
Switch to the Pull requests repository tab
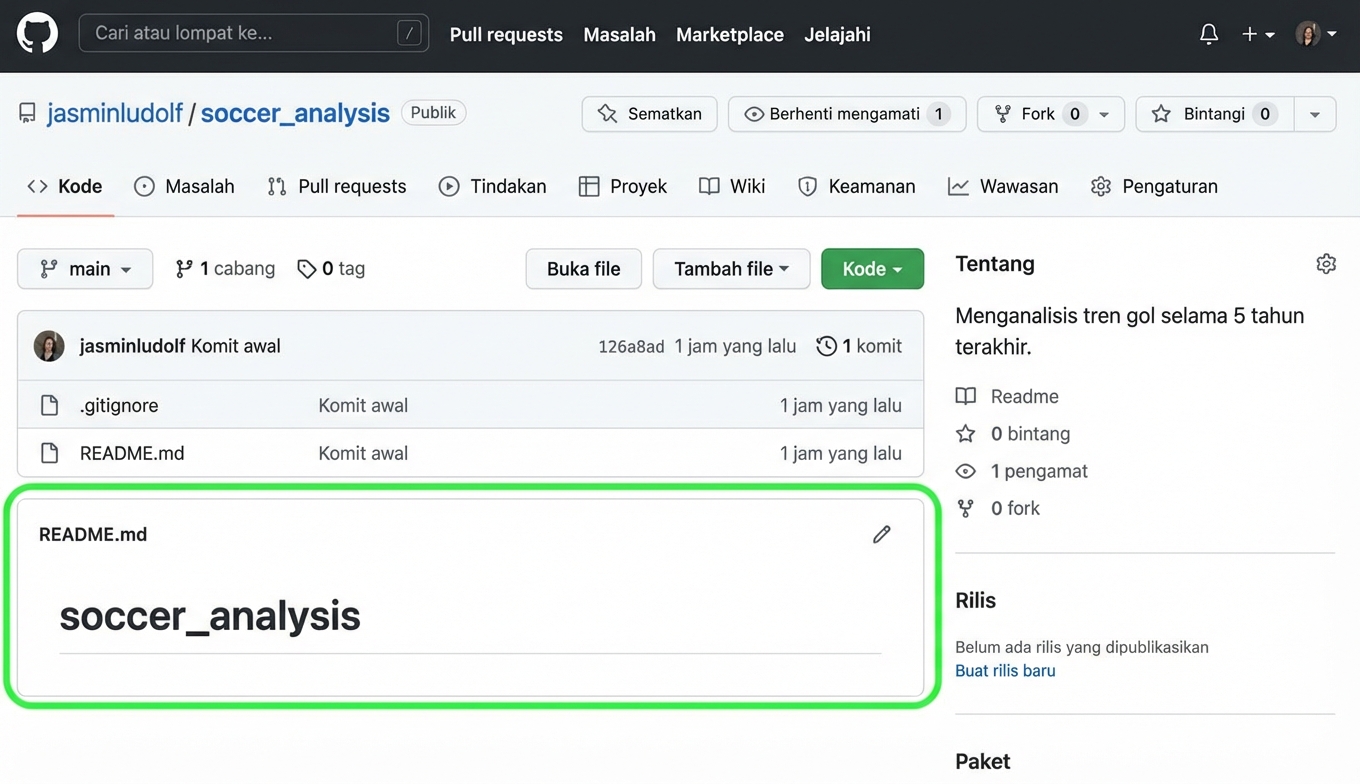337,186
